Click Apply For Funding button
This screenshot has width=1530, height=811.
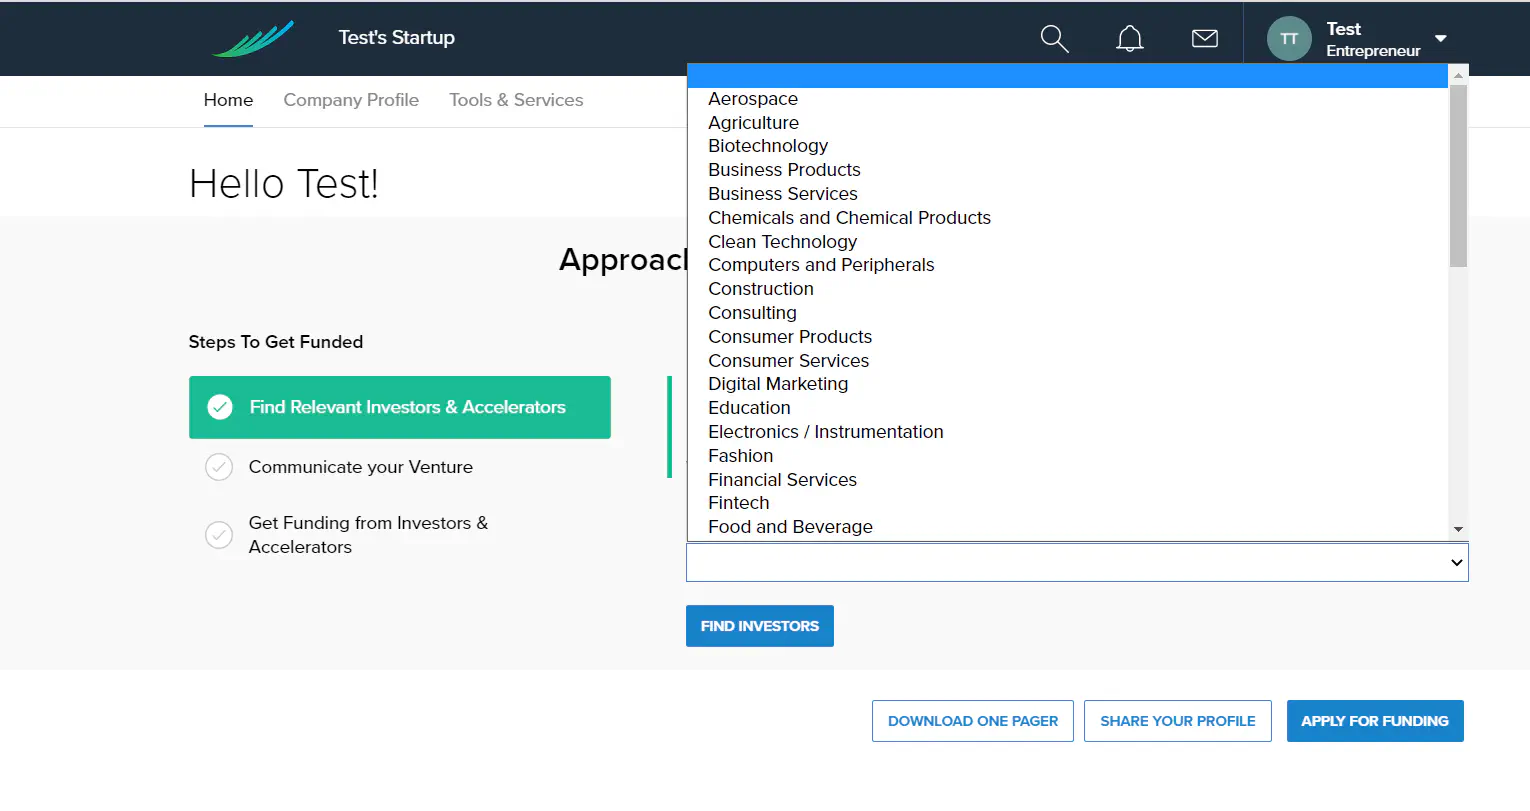[x=1374, y=721]
